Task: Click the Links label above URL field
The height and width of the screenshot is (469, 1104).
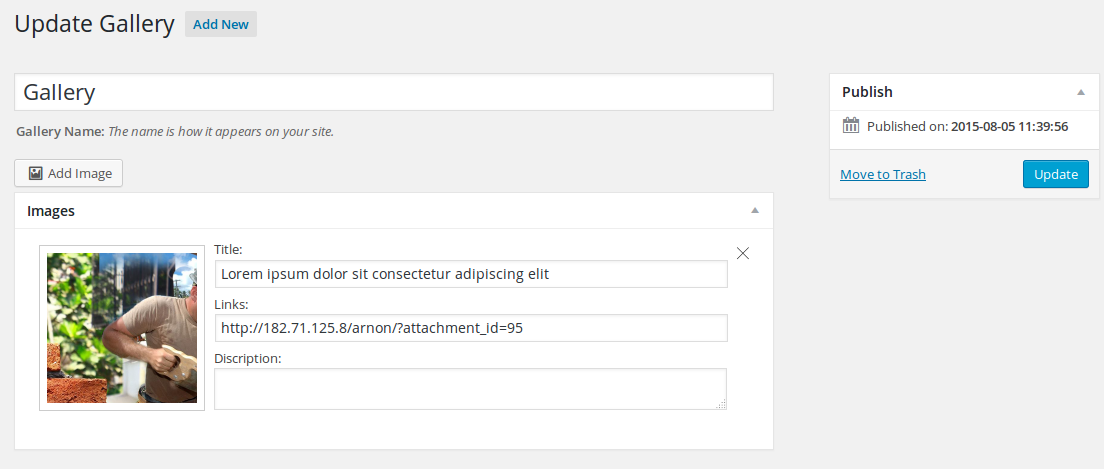Action: [231, 304]
